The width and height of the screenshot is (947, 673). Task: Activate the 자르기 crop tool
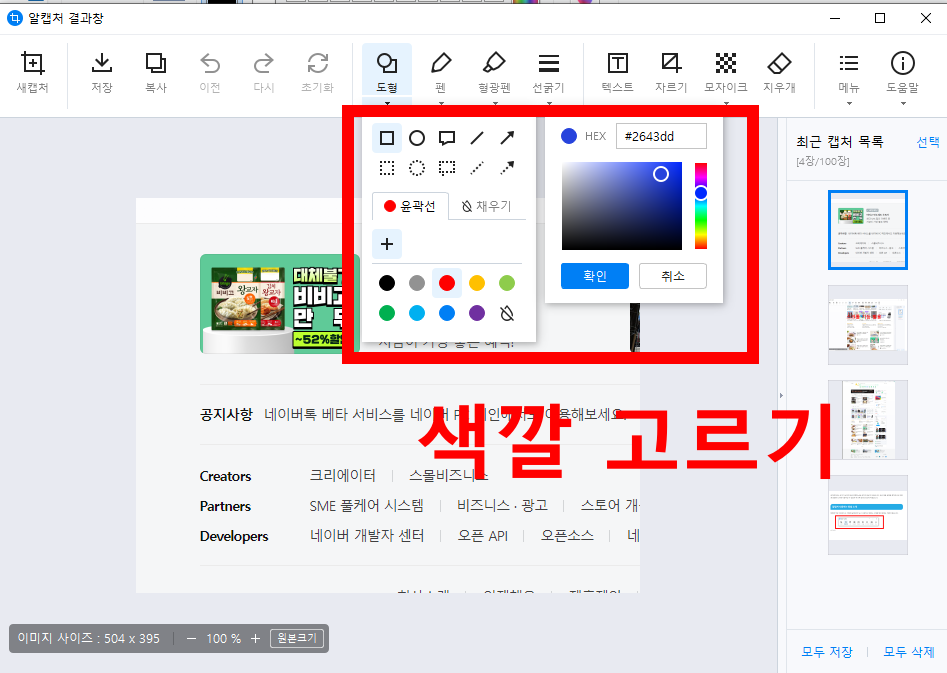tap(670, 70)
